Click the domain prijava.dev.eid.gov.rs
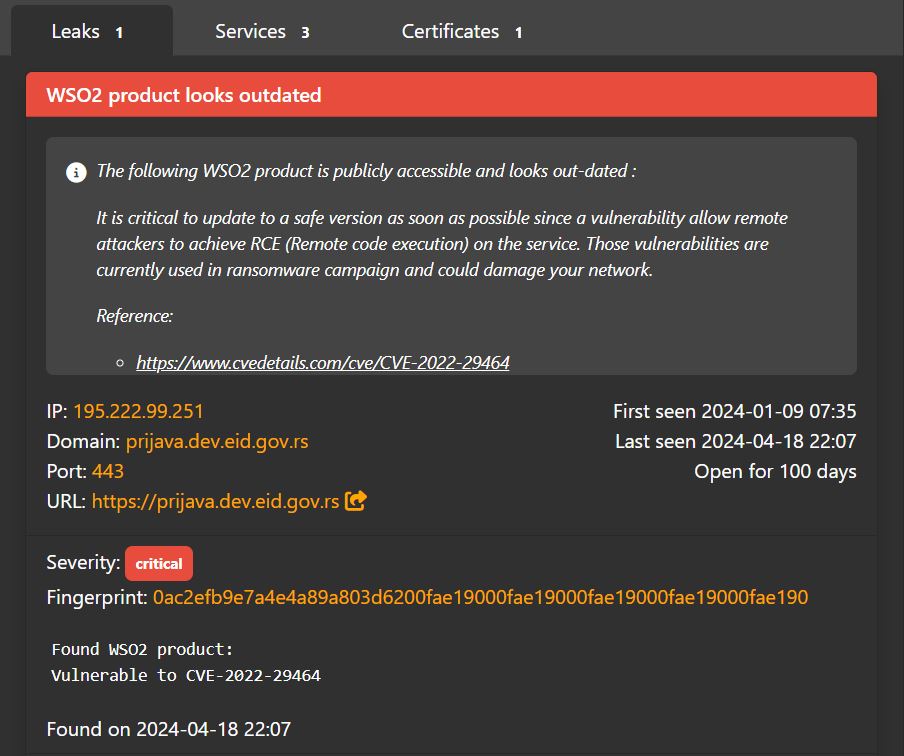904x756 pixels. coord(217,441)
